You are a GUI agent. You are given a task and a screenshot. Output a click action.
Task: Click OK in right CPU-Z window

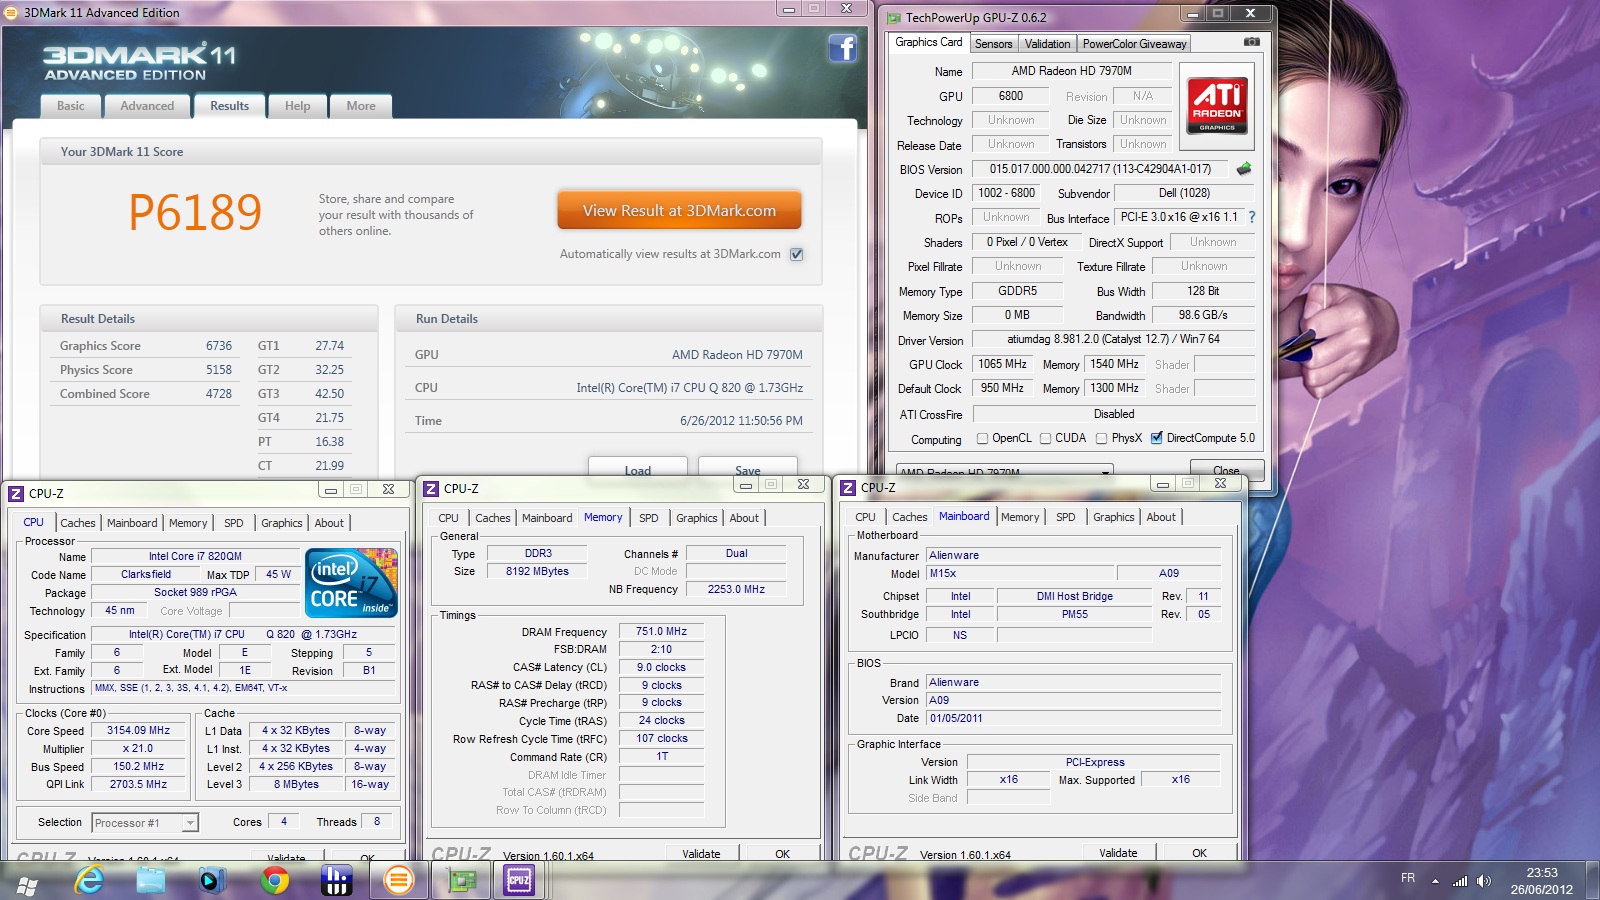coord(1199,853)
